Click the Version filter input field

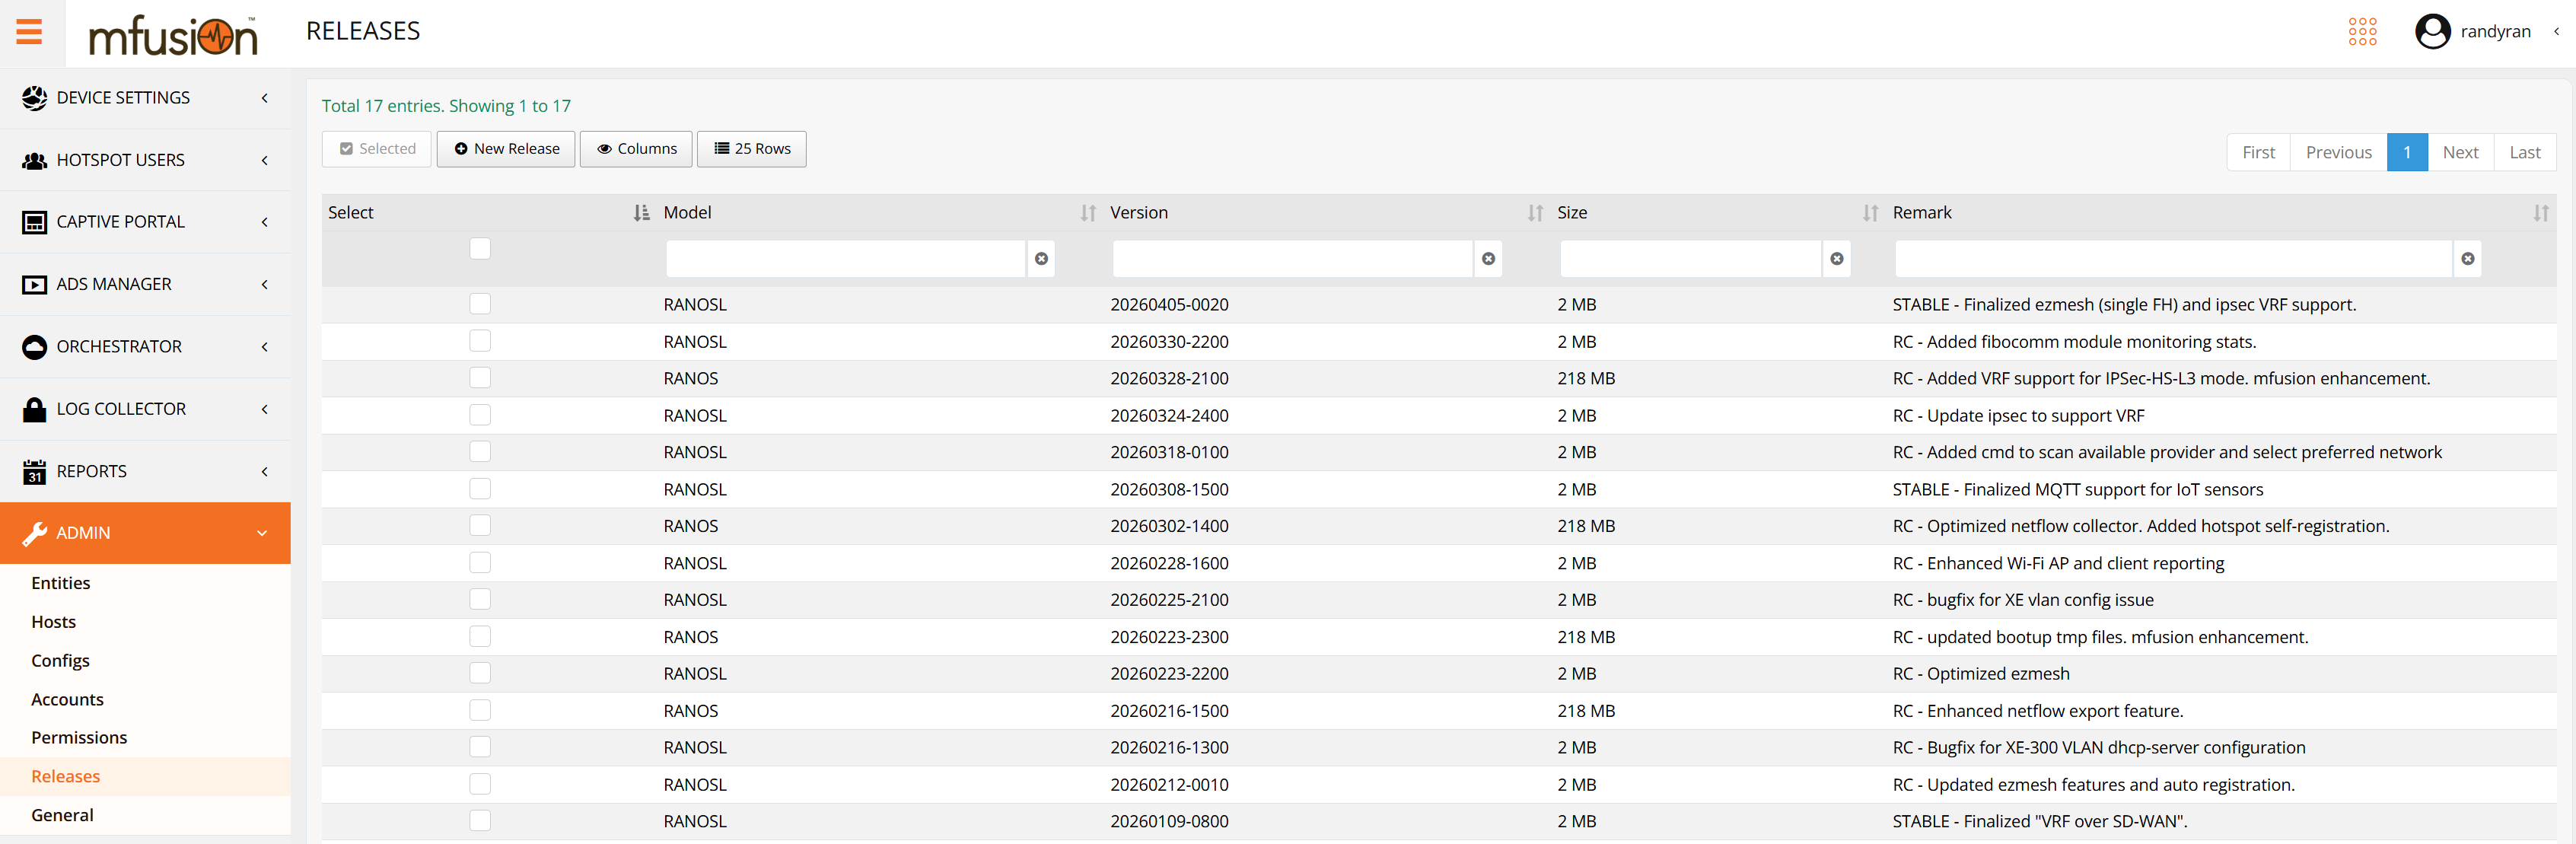point(1291,259)
